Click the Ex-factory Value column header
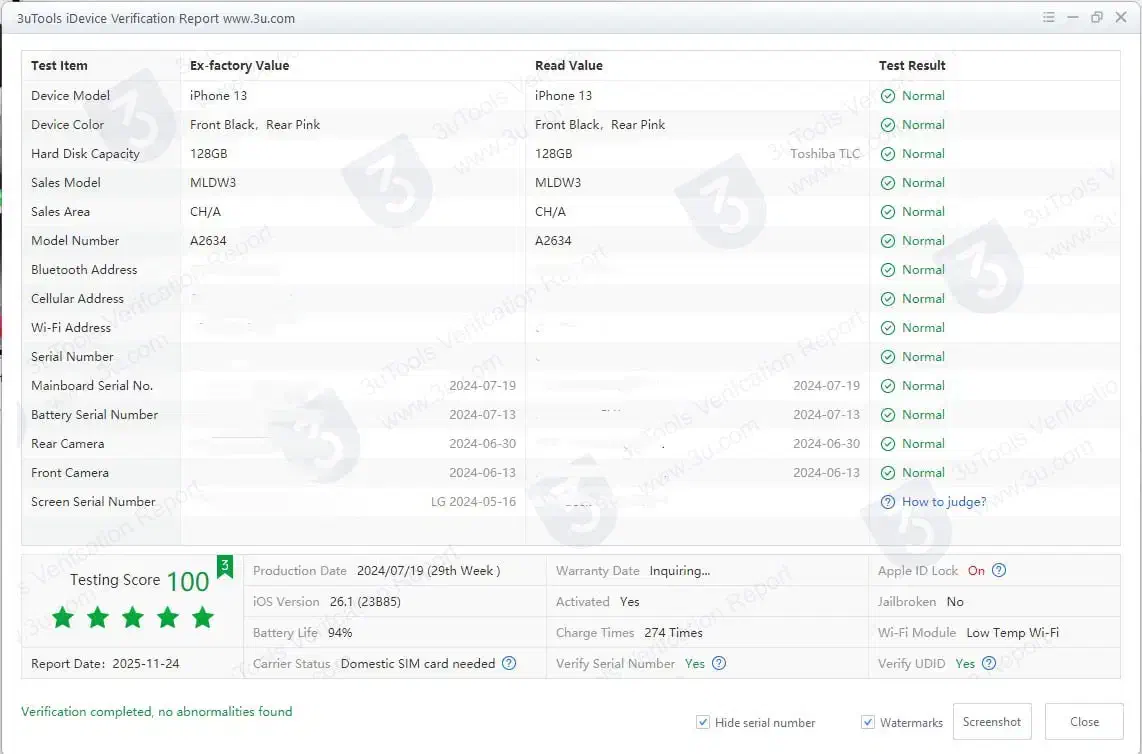The height and width of the screenshot is (754, 1142). 239,66
